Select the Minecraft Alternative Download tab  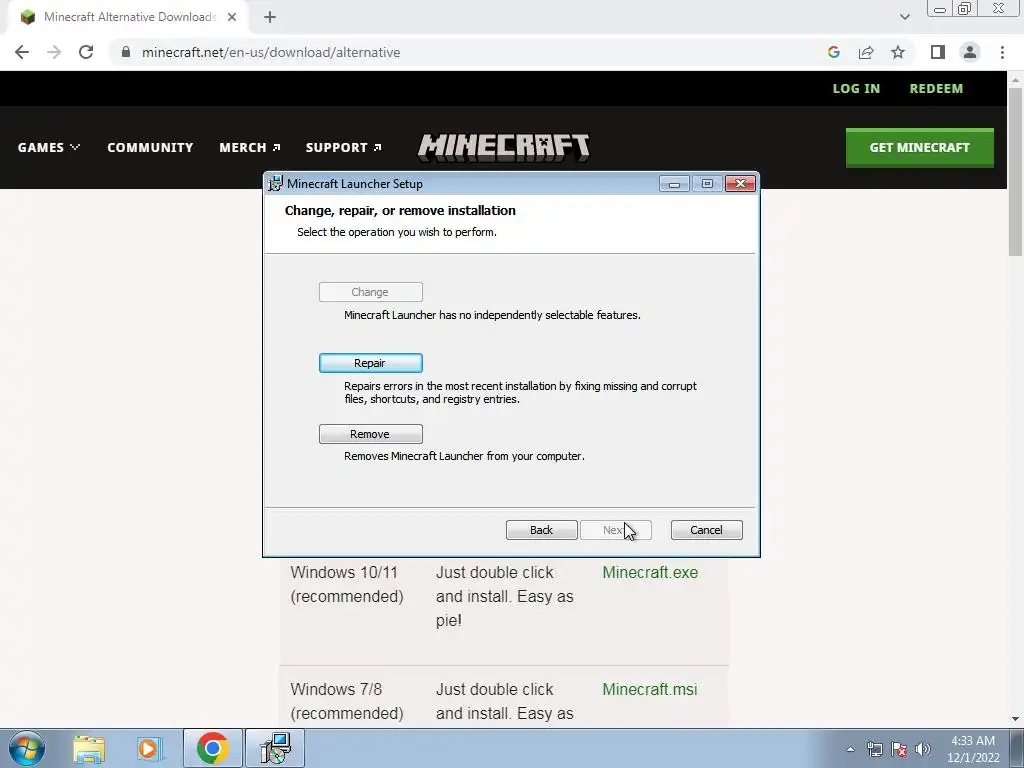pyautogui.click(x=127, y=18)
